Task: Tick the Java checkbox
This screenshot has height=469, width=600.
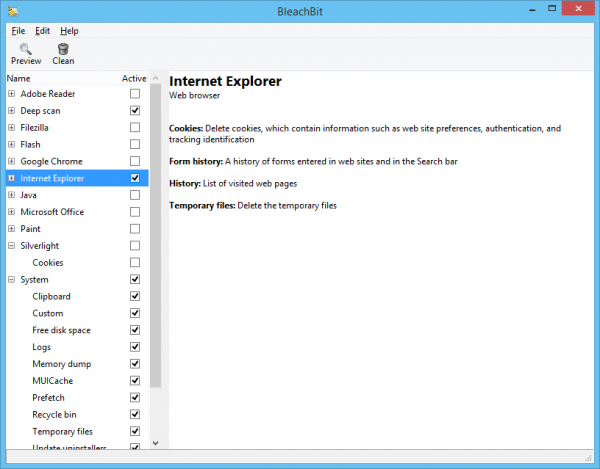Action: click(135, 195)
